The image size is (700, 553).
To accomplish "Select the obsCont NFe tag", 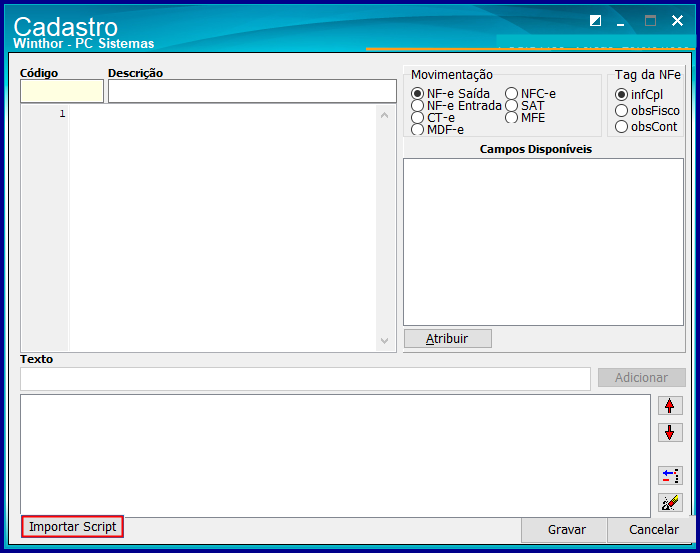I will 646,127.
